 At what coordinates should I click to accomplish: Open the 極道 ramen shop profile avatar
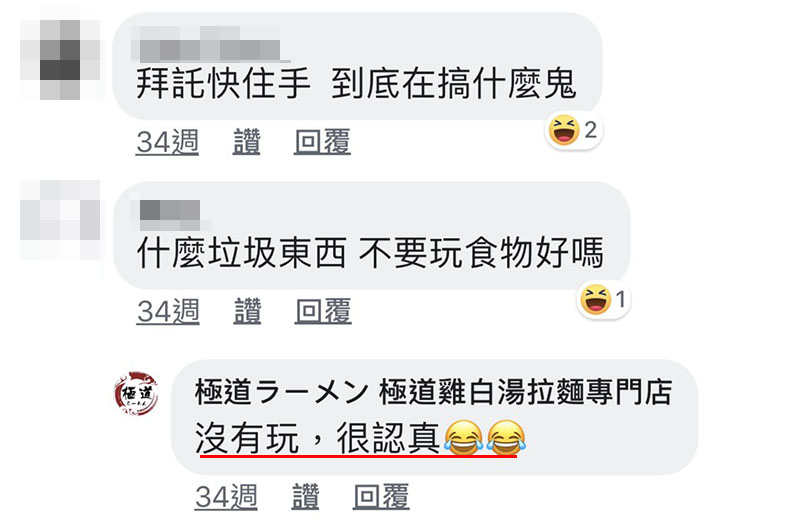tap(136, 393)
